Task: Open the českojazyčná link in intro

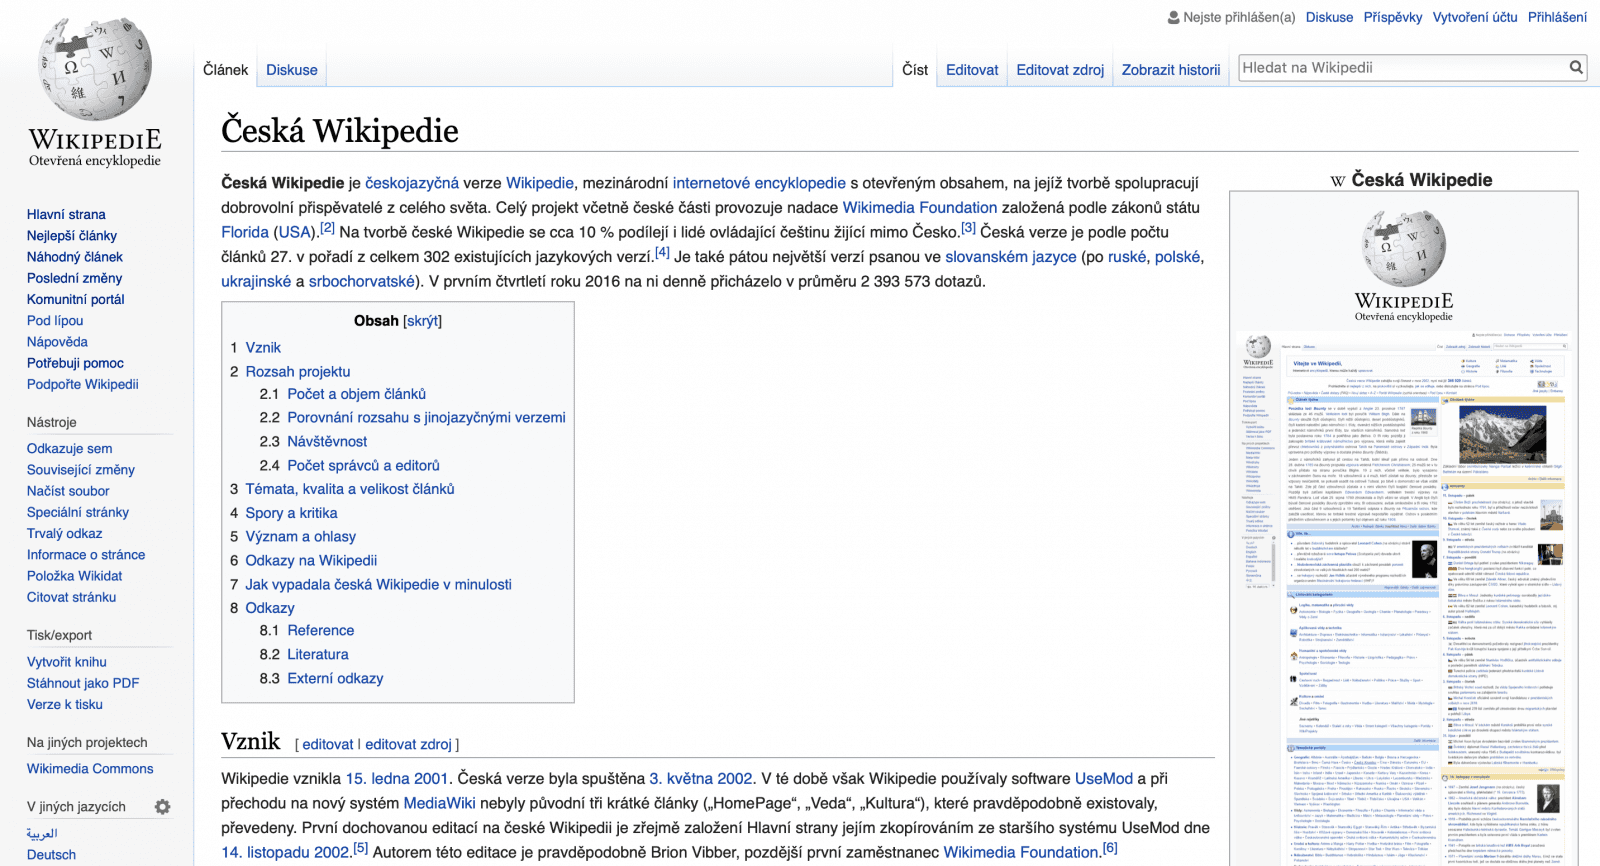Action: [412, 183]
